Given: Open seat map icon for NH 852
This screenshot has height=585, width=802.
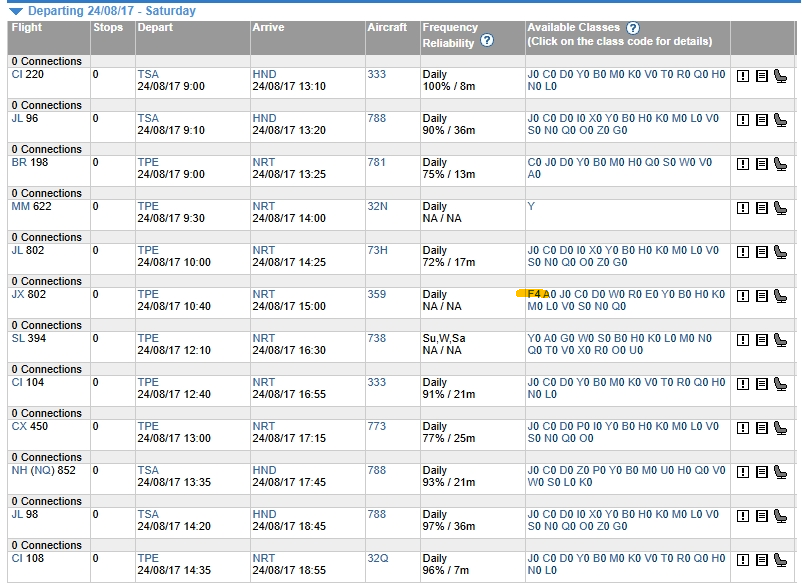Looking at the screenshot, I should tap(781, 471).
